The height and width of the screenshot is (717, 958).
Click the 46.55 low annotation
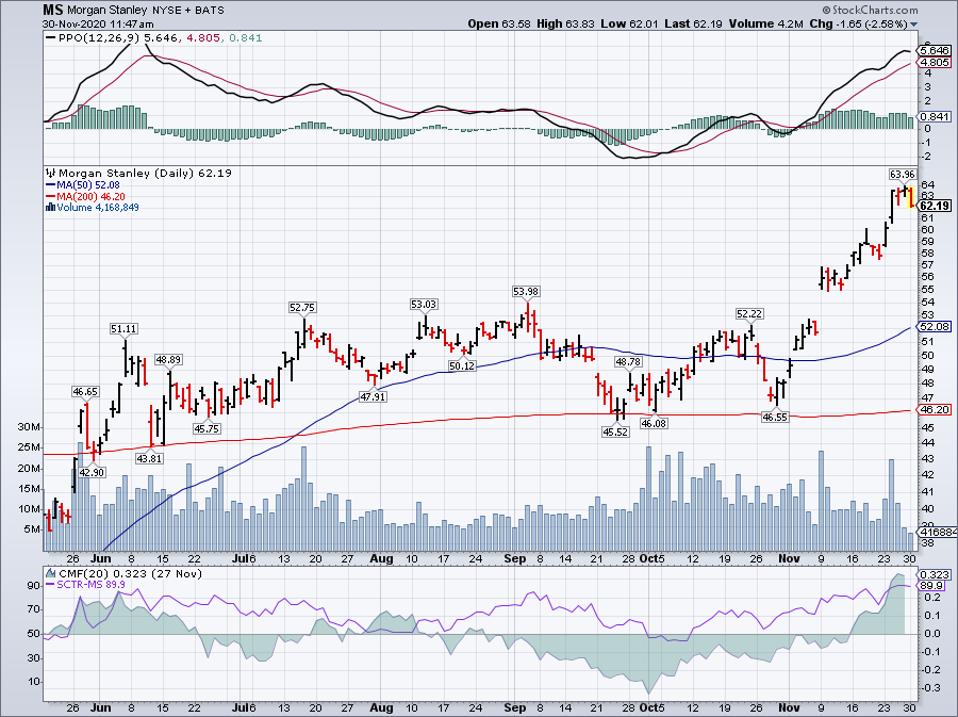pos(775,417)
